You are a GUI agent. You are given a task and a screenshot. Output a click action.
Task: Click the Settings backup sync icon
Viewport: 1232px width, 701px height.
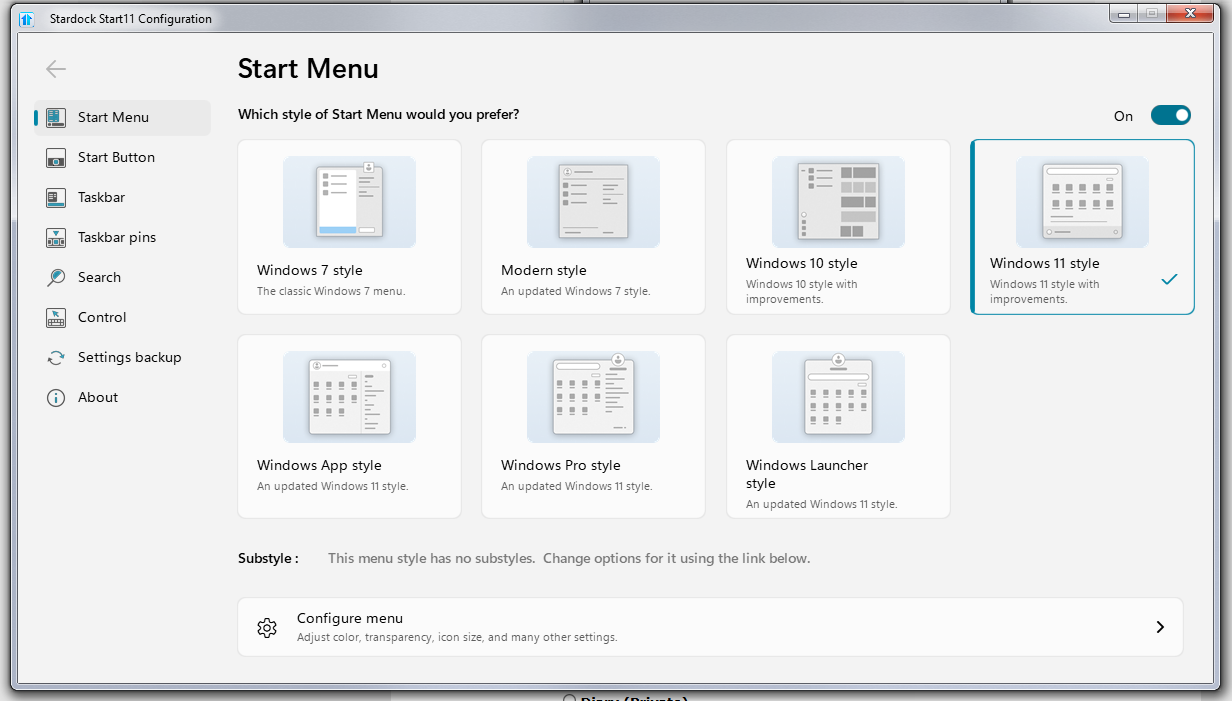point(56,357)
